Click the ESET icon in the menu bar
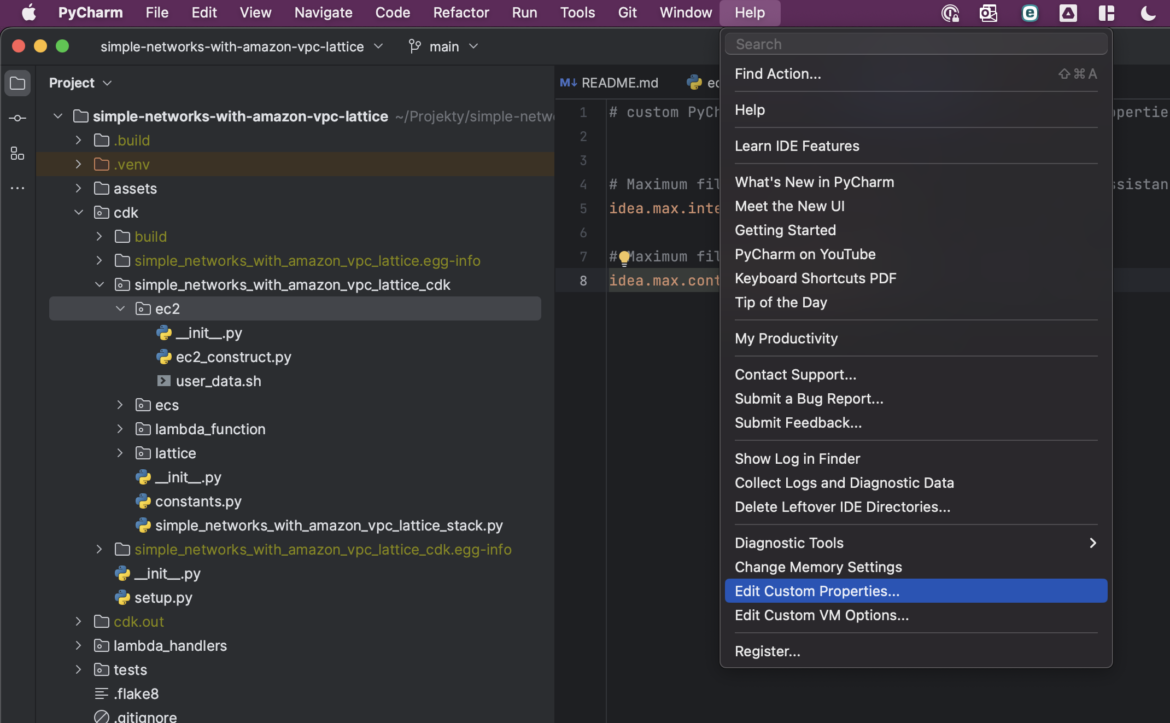 [x=1029, y=13]
